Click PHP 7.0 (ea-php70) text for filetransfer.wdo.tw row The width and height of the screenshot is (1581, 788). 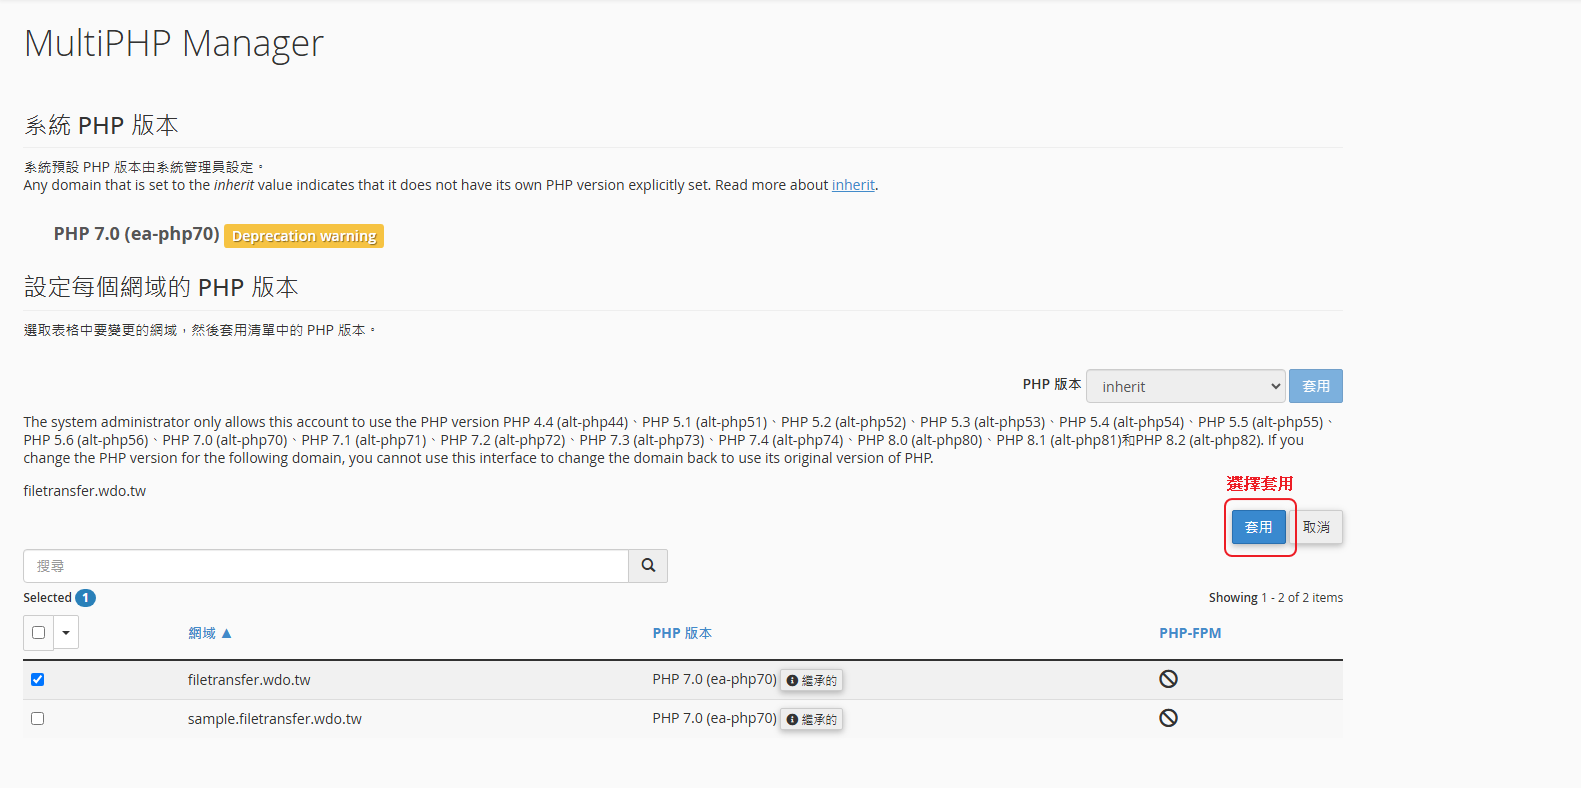pos(714,680)
